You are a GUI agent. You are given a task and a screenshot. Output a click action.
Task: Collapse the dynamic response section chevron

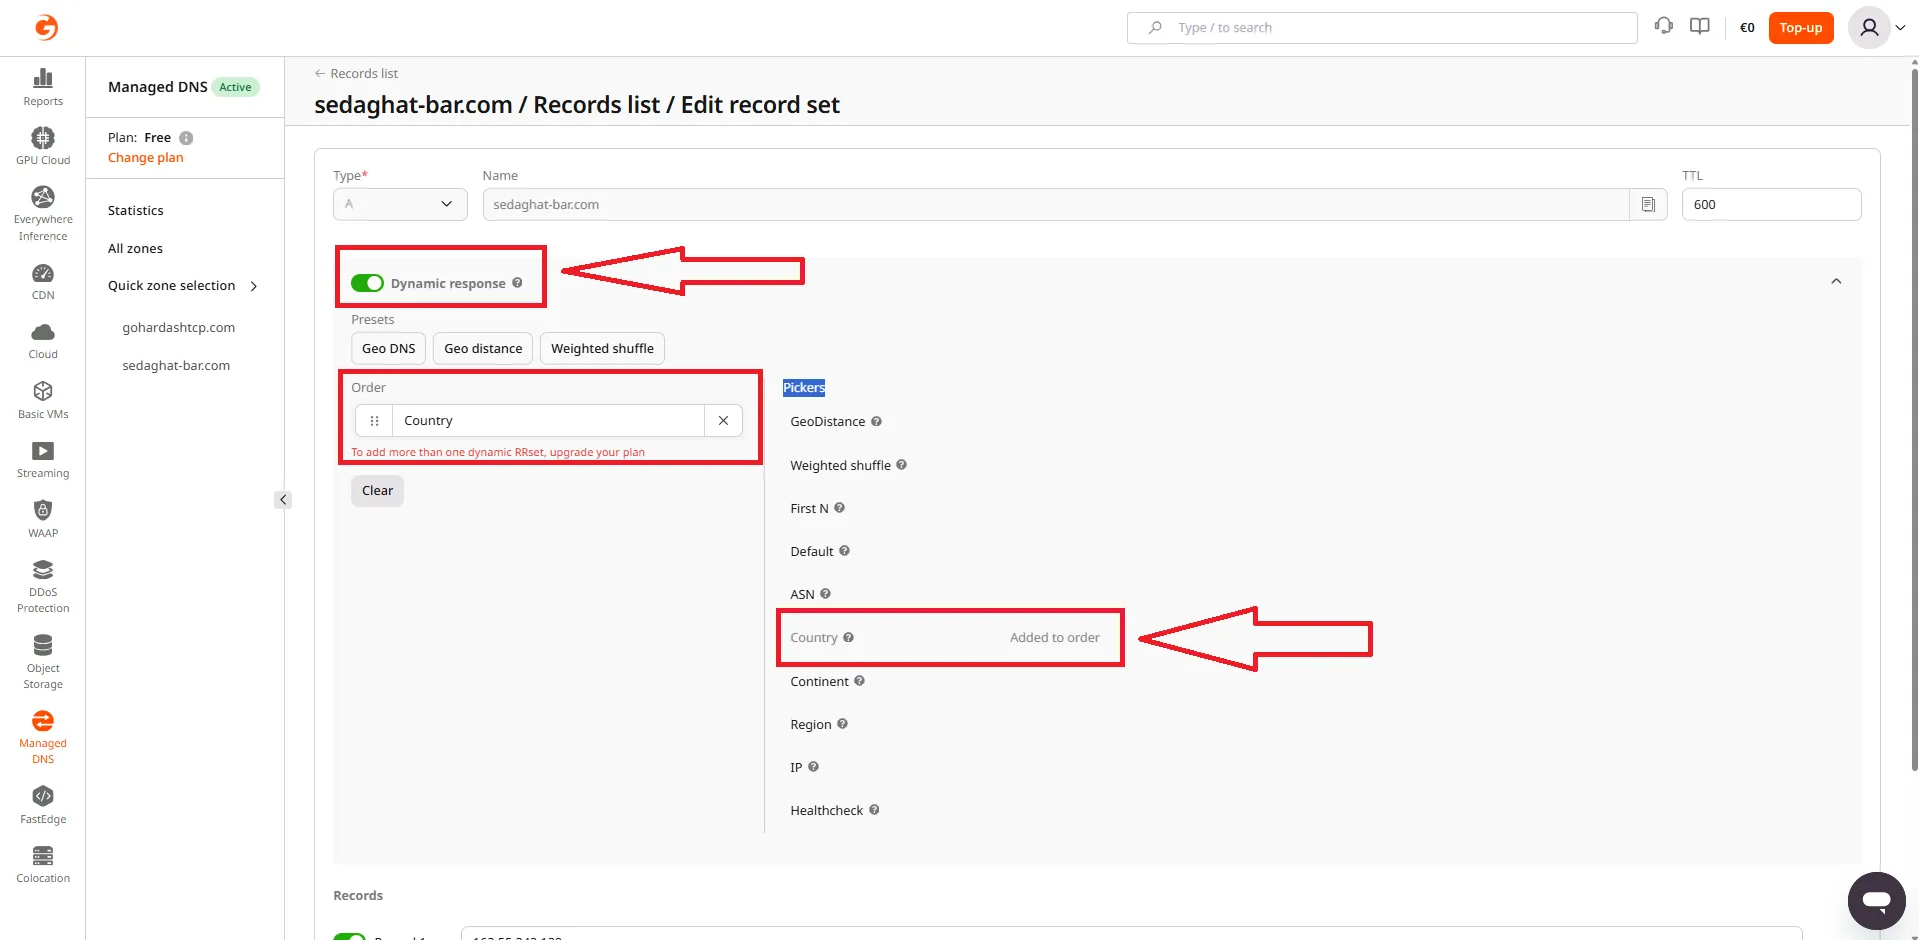tap(1836, 282)
